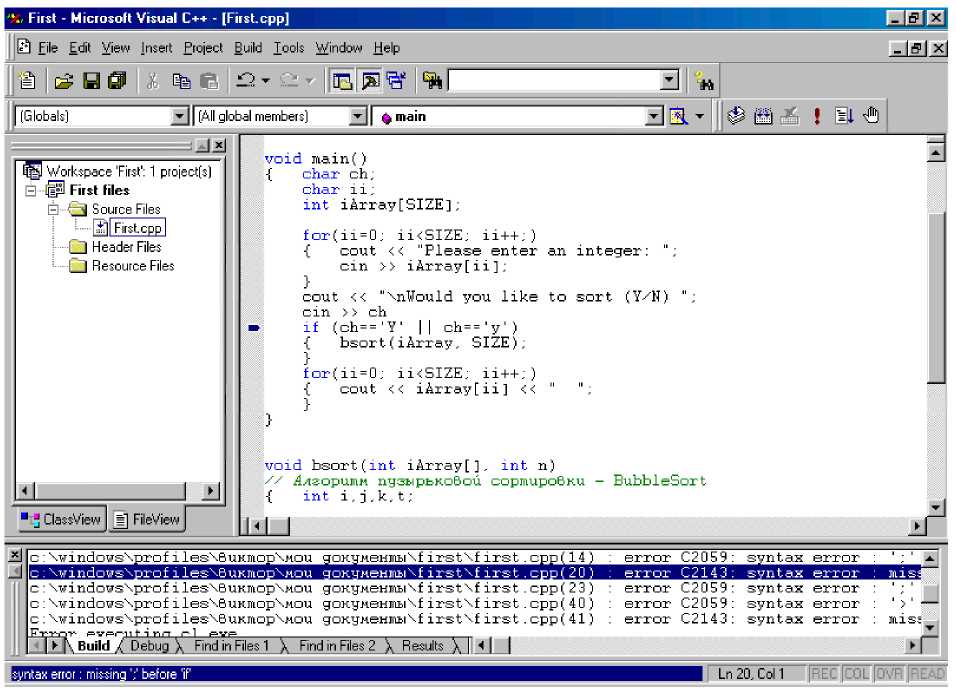The width and height of the screenshot is (956, 692).
Task: Switch to the ClassView tab
Action: [x=60, y=519]
